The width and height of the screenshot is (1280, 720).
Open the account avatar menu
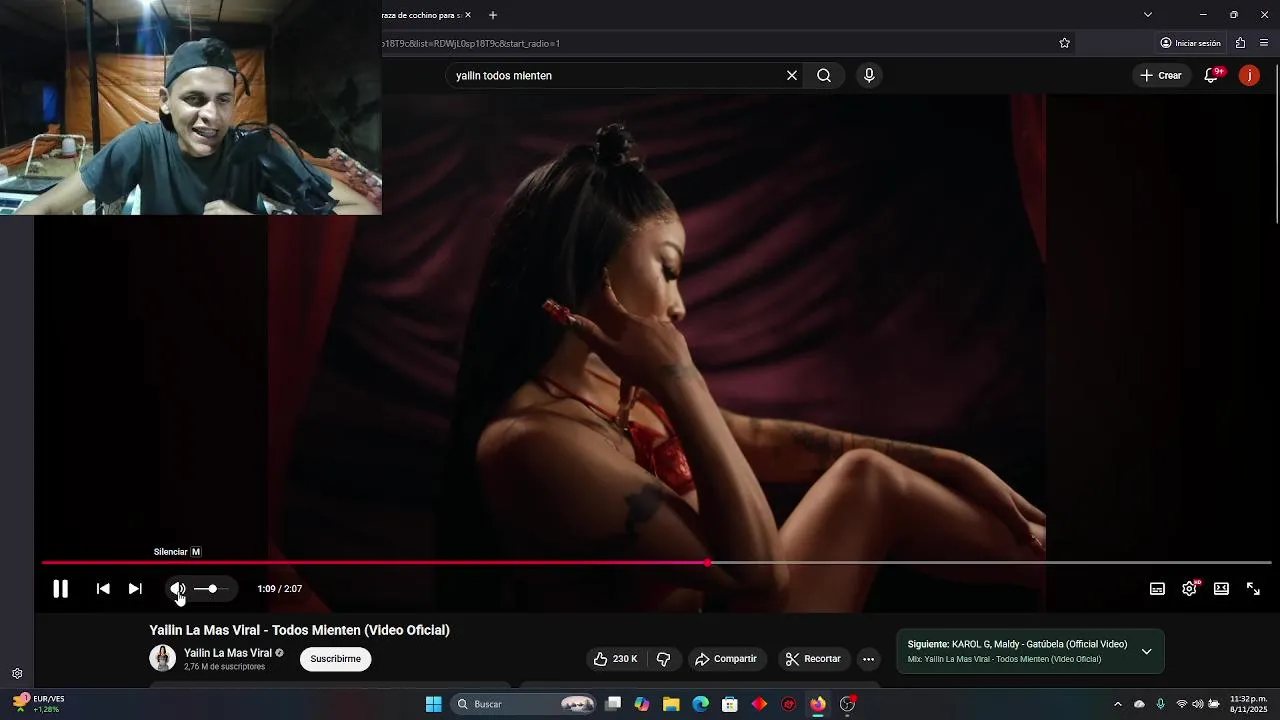coord(1249,75)
